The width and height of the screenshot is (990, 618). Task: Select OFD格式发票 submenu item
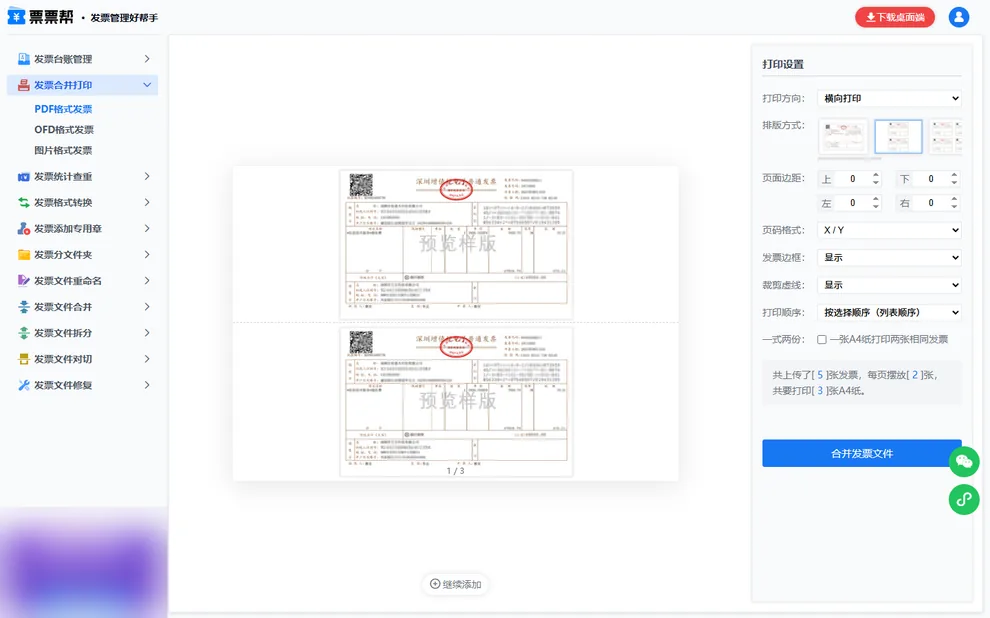[64, 130]
